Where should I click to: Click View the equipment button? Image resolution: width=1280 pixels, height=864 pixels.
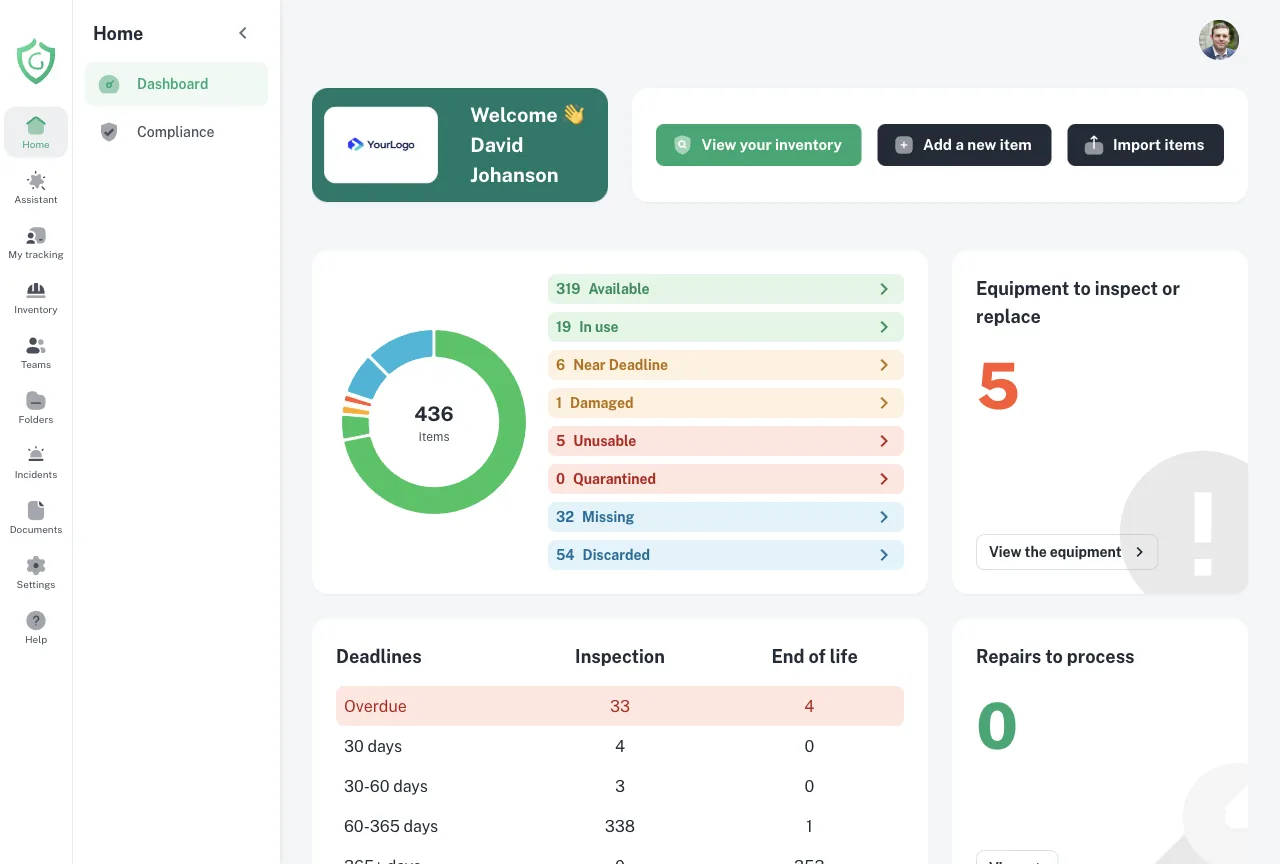1067,552
